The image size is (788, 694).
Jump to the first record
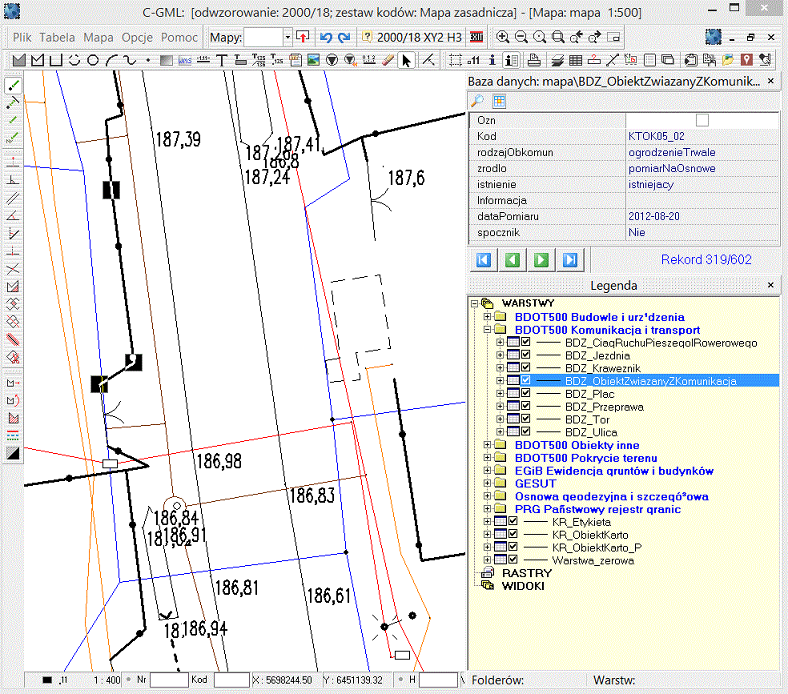click(483, 260)
